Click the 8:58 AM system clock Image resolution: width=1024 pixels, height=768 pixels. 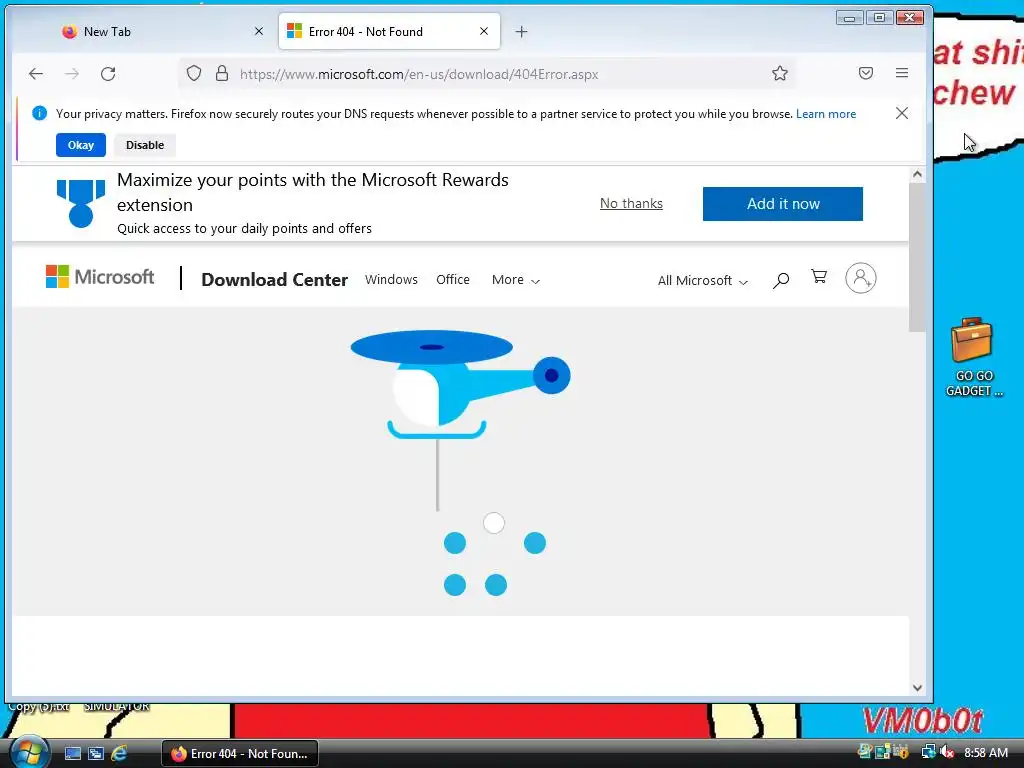tap(985, 753)
